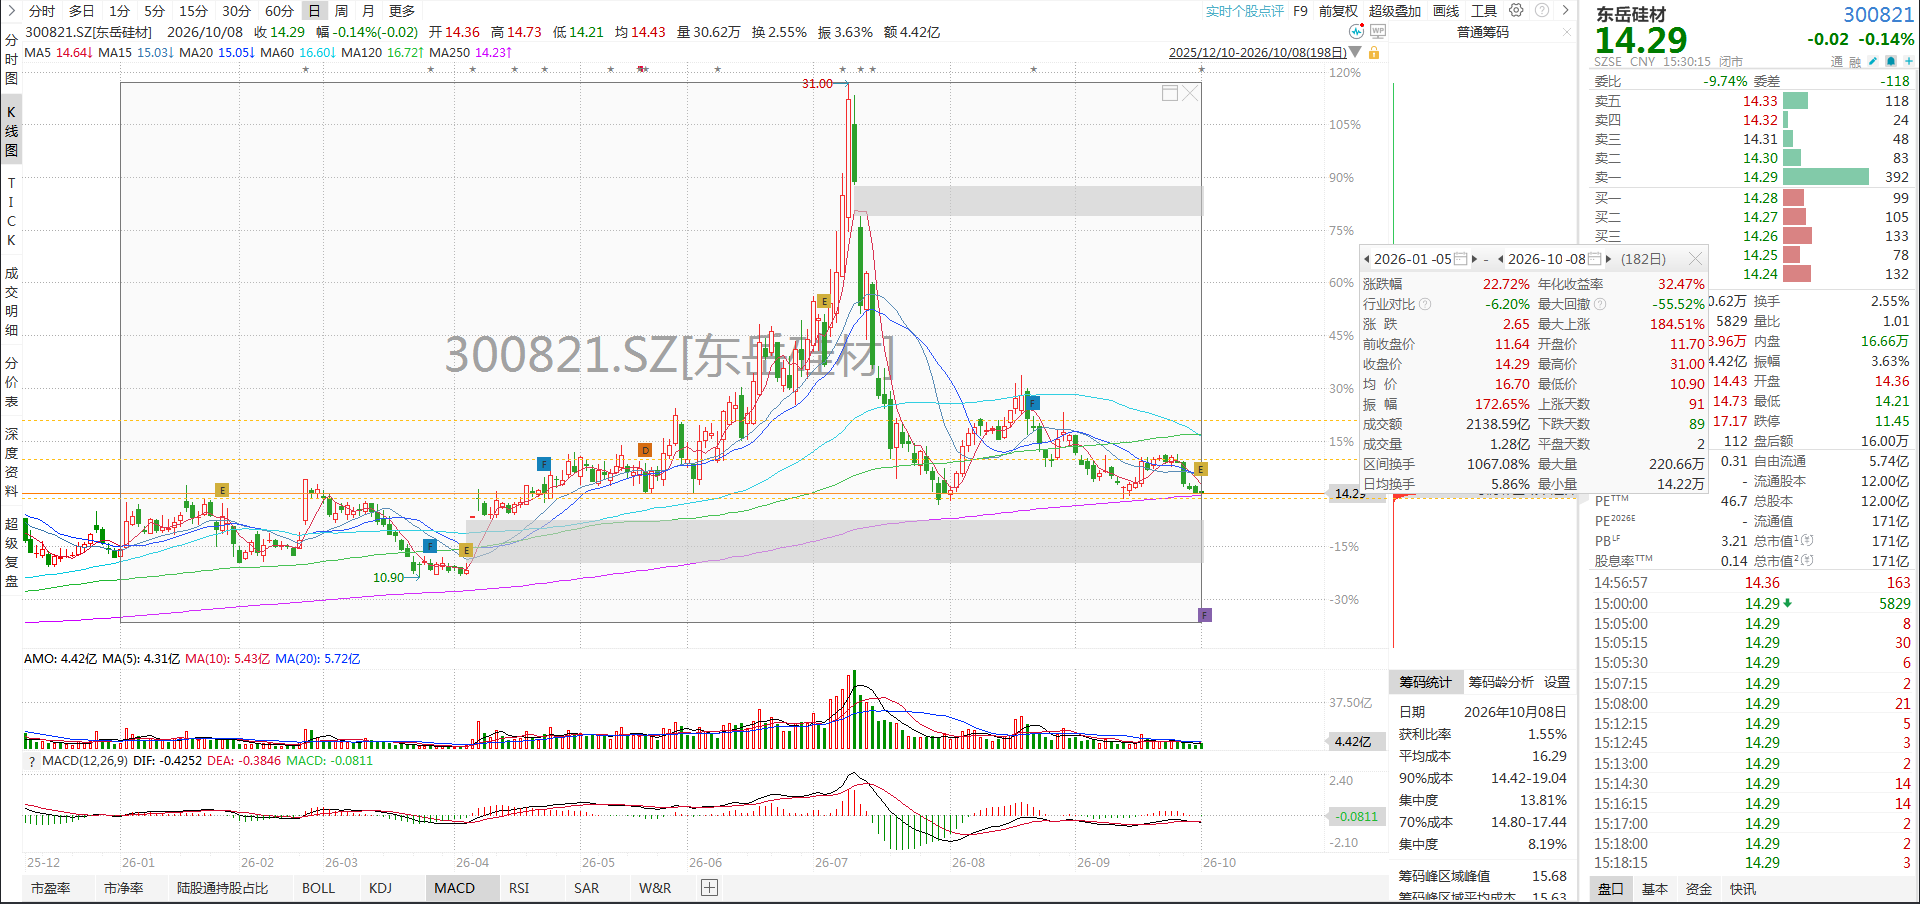Viewport: 1920px width, 904px height.
Task: Select the RSI indicator tab
Action: (519, 888)
